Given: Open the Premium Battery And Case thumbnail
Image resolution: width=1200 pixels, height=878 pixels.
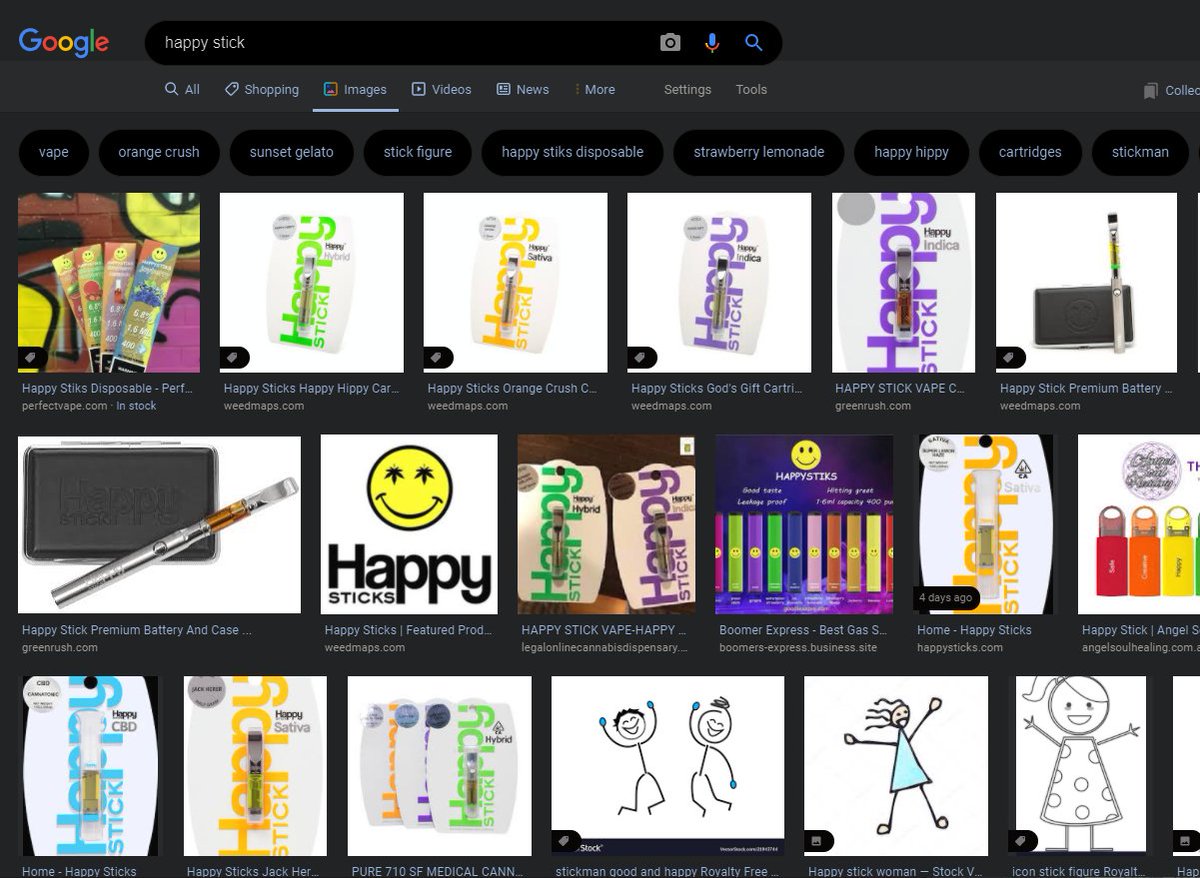Looking at the screenshot, I should click(159, 524).
